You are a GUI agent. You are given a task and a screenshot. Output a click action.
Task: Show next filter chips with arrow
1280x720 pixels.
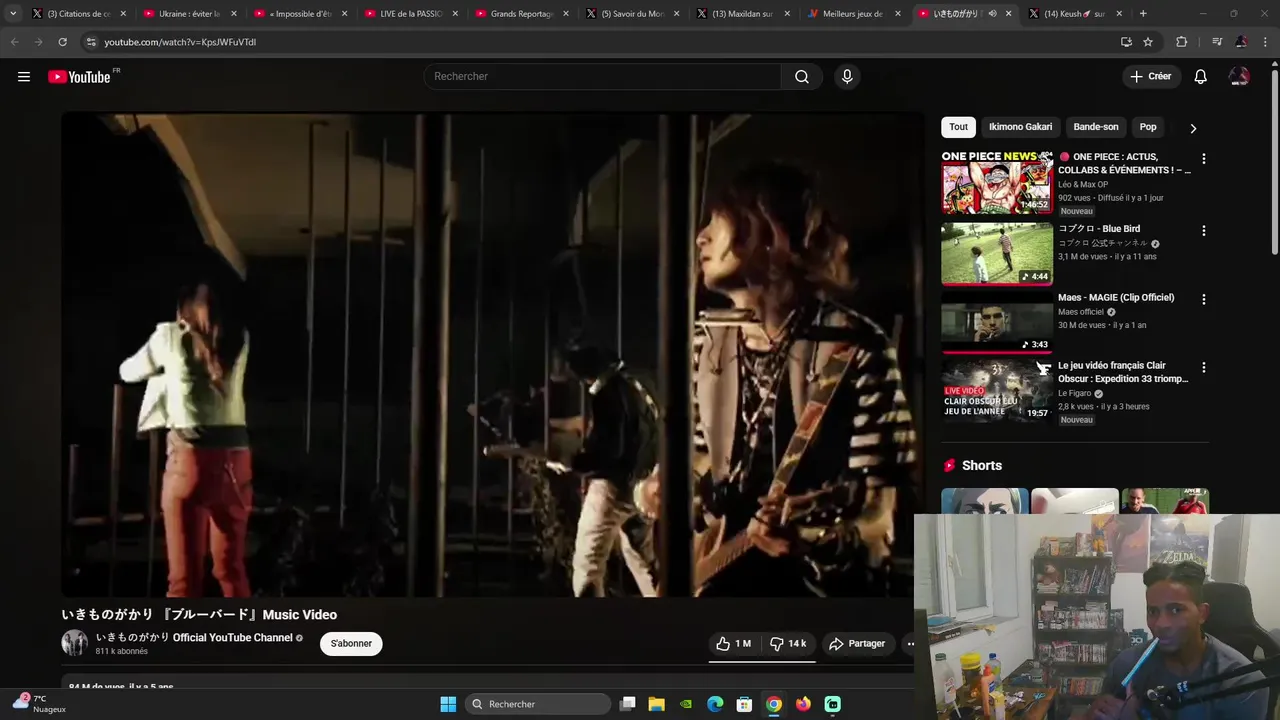coord(1192,128)
